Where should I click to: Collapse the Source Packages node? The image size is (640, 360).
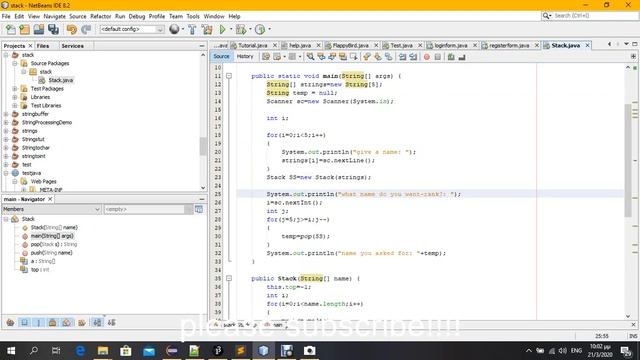15,63
